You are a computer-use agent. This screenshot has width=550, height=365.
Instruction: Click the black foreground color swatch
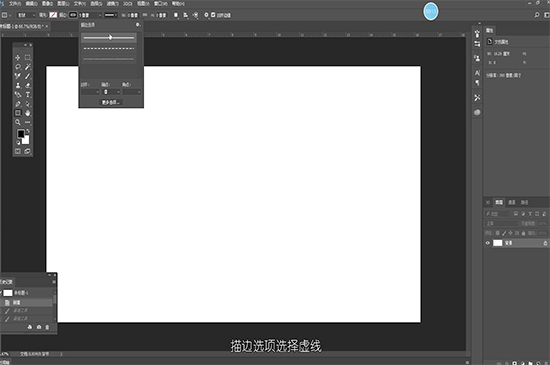point(21,134)
